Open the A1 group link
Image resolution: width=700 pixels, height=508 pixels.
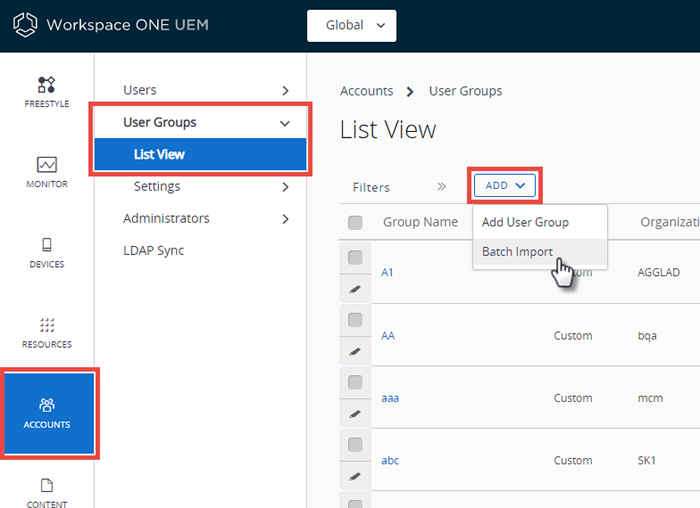pyautogui.click(x=387, y=273)
